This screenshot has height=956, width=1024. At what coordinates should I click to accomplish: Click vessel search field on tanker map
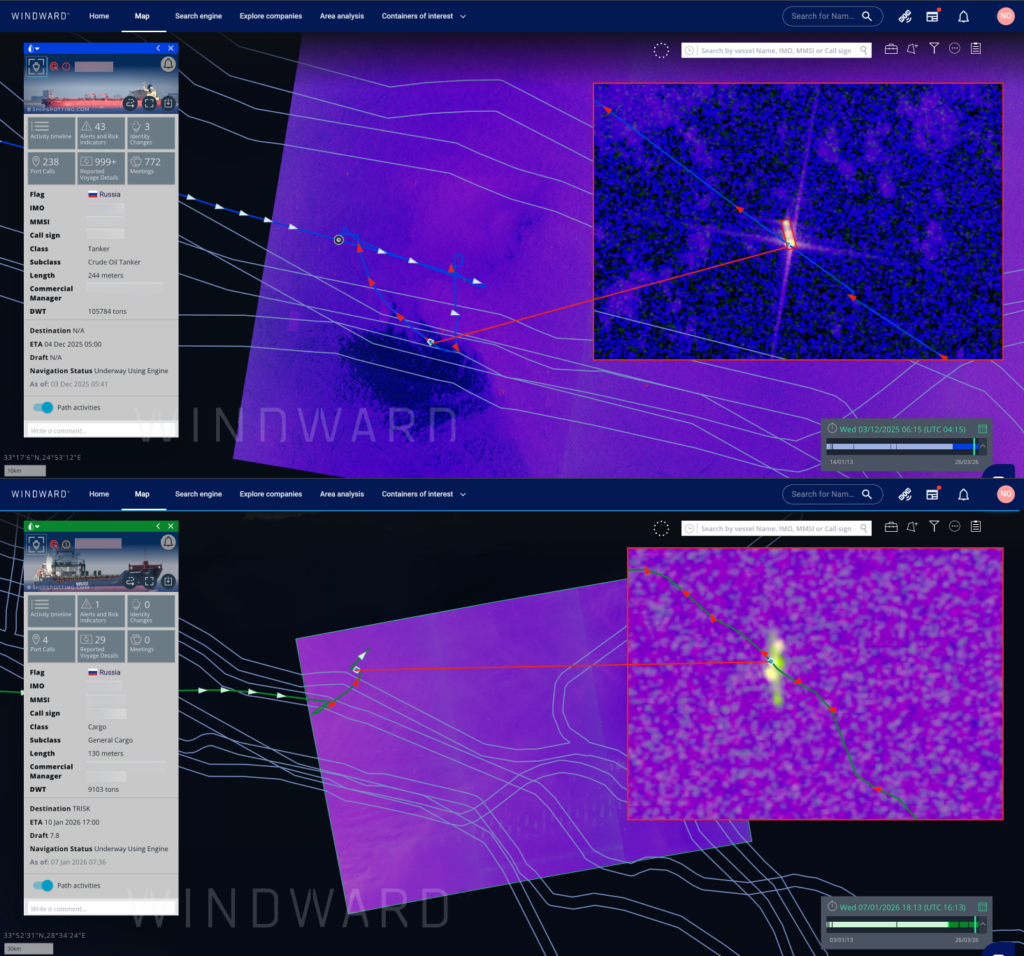pos(776,50)
